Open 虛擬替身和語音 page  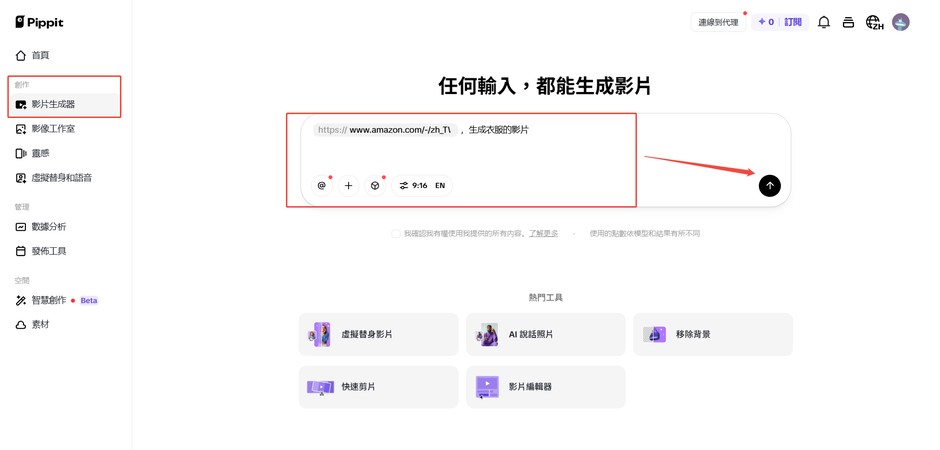coord(65,178)
